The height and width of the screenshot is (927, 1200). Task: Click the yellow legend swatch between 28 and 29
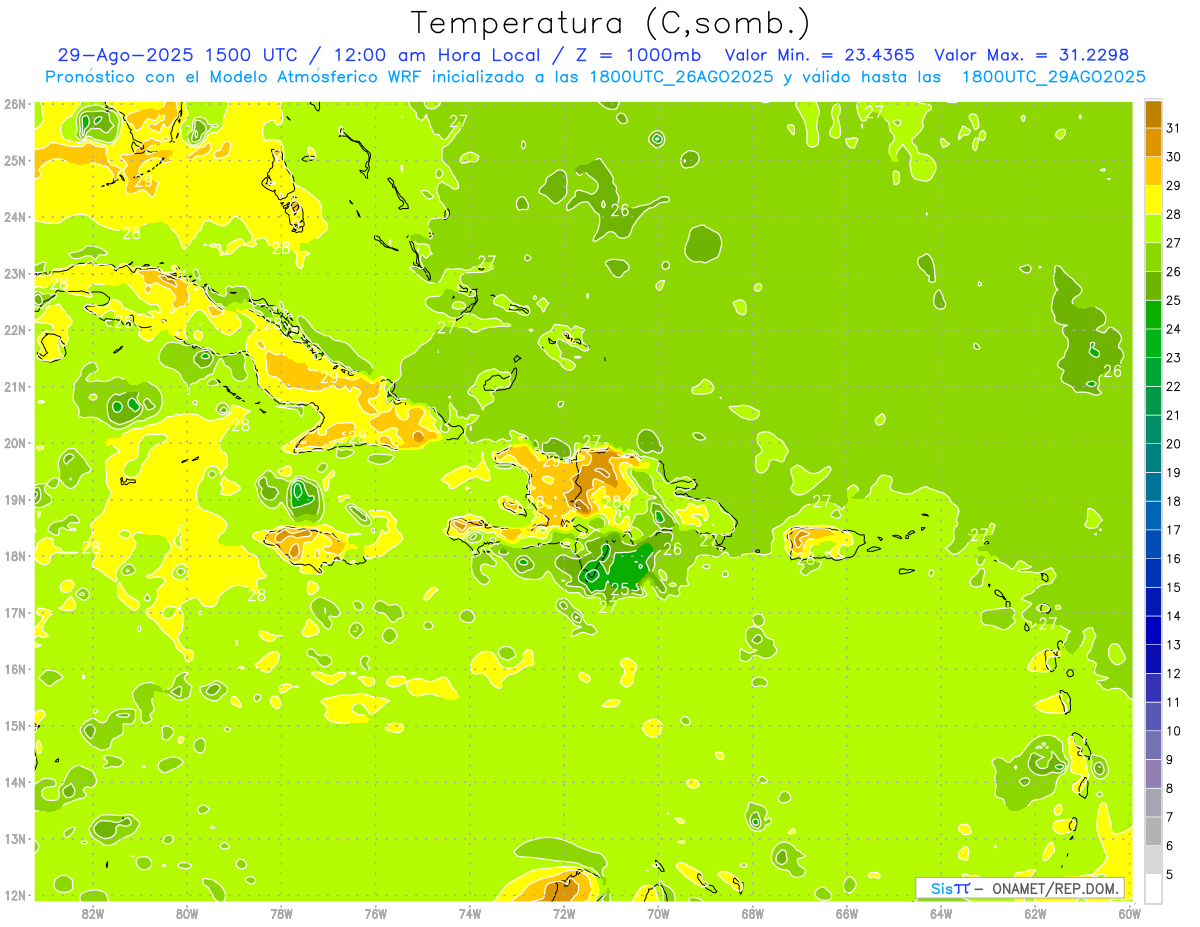click(x=1153, y=200)
